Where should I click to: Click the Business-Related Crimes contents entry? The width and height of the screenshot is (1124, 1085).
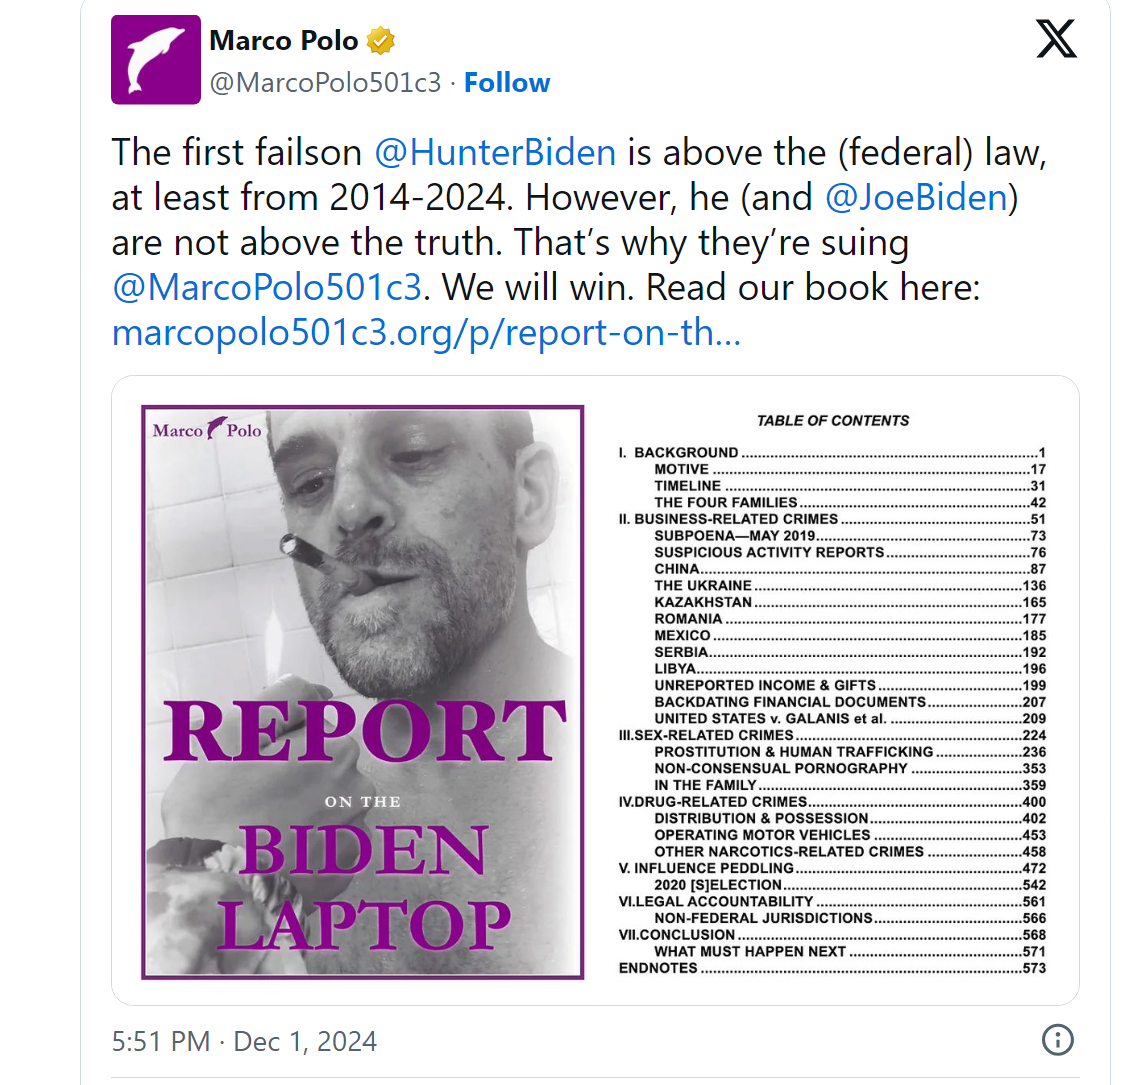[736, 519]
